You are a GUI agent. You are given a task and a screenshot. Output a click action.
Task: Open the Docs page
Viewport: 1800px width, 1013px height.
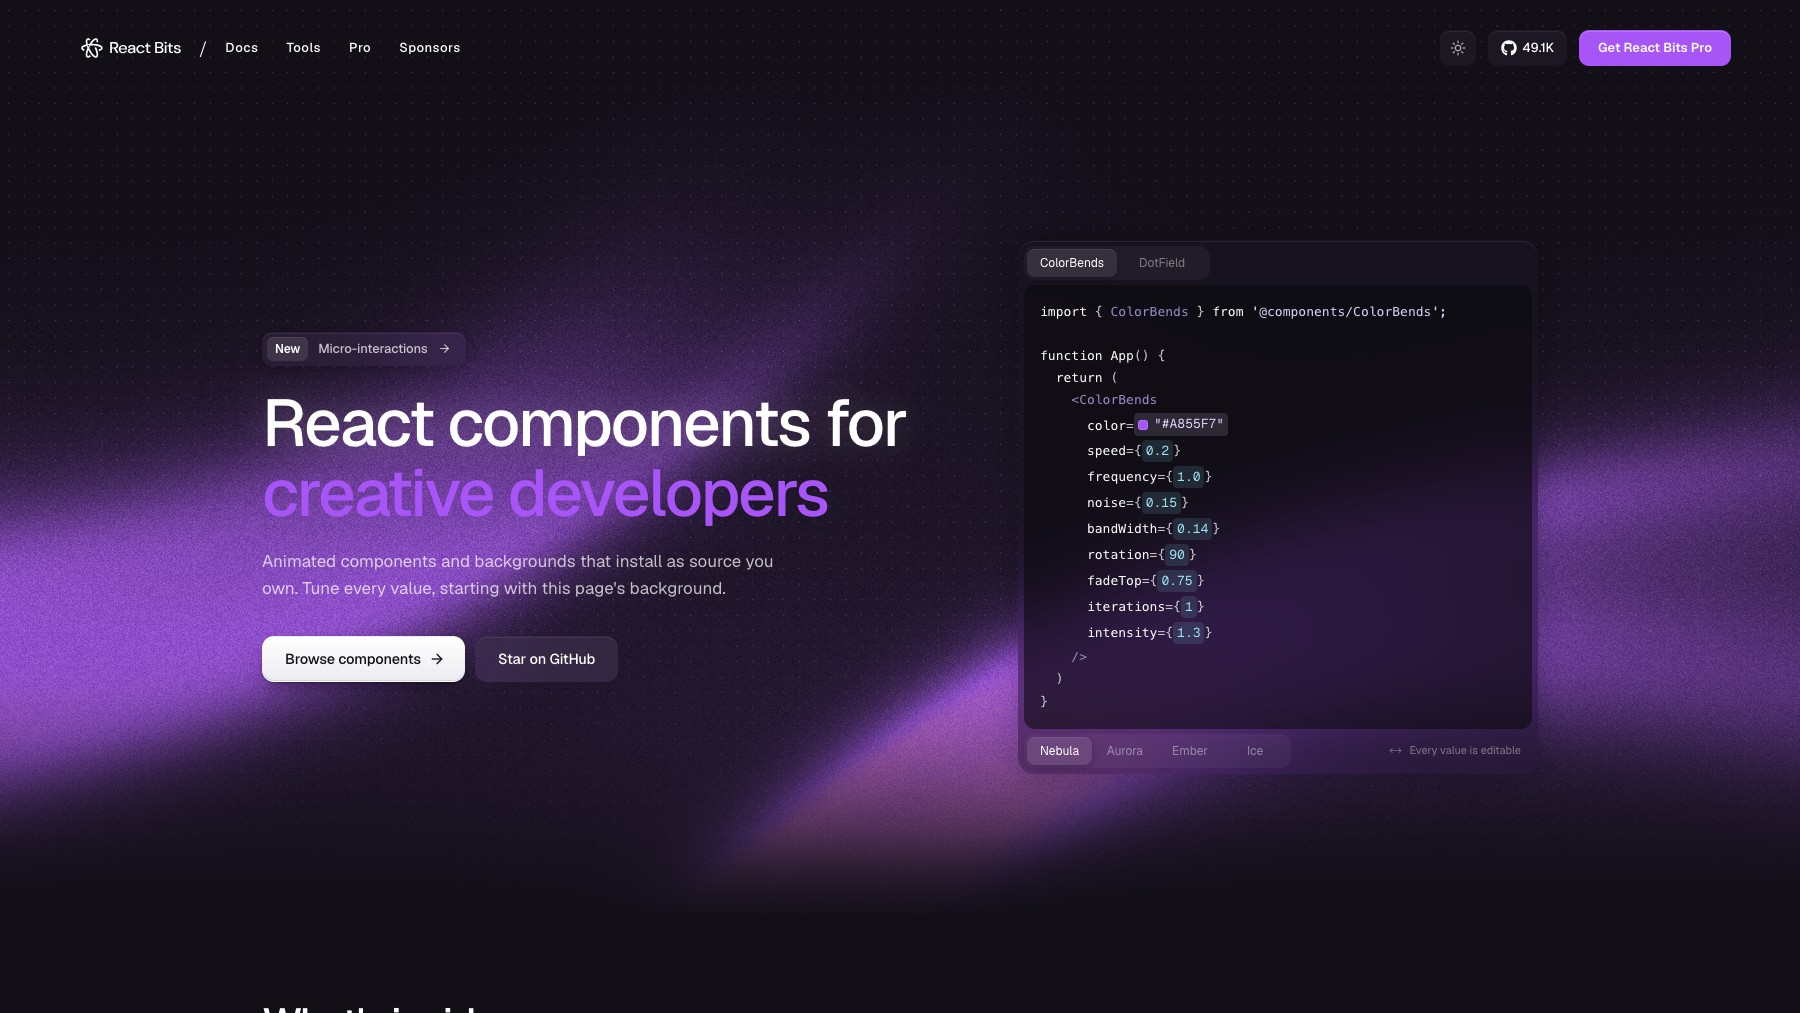click(x=242, y=48)
